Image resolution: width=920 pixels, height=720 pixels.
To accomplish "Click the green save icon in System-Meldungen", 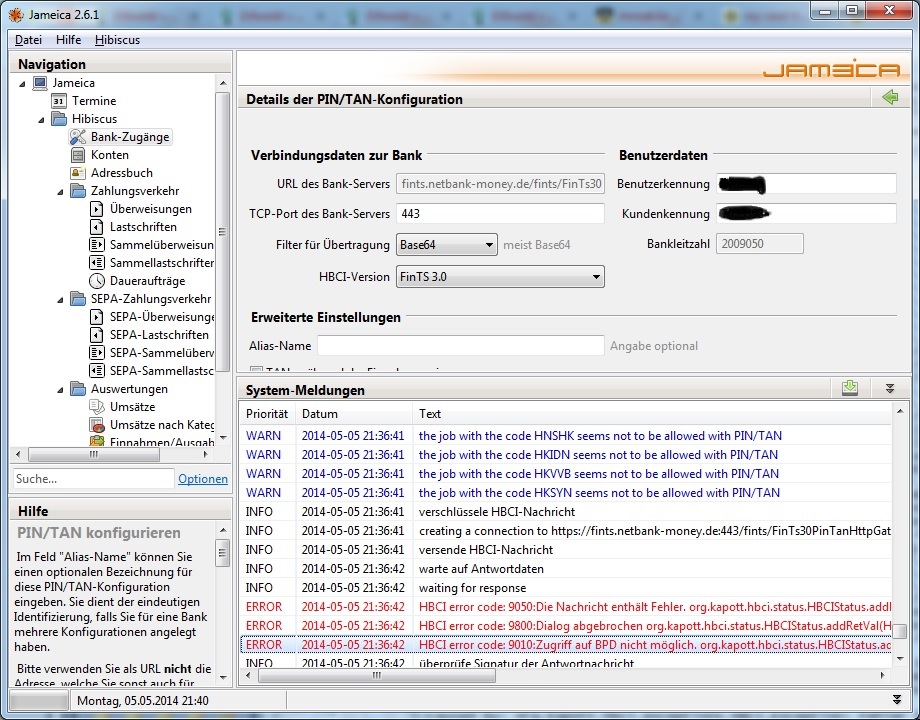I will click(850, 388).
